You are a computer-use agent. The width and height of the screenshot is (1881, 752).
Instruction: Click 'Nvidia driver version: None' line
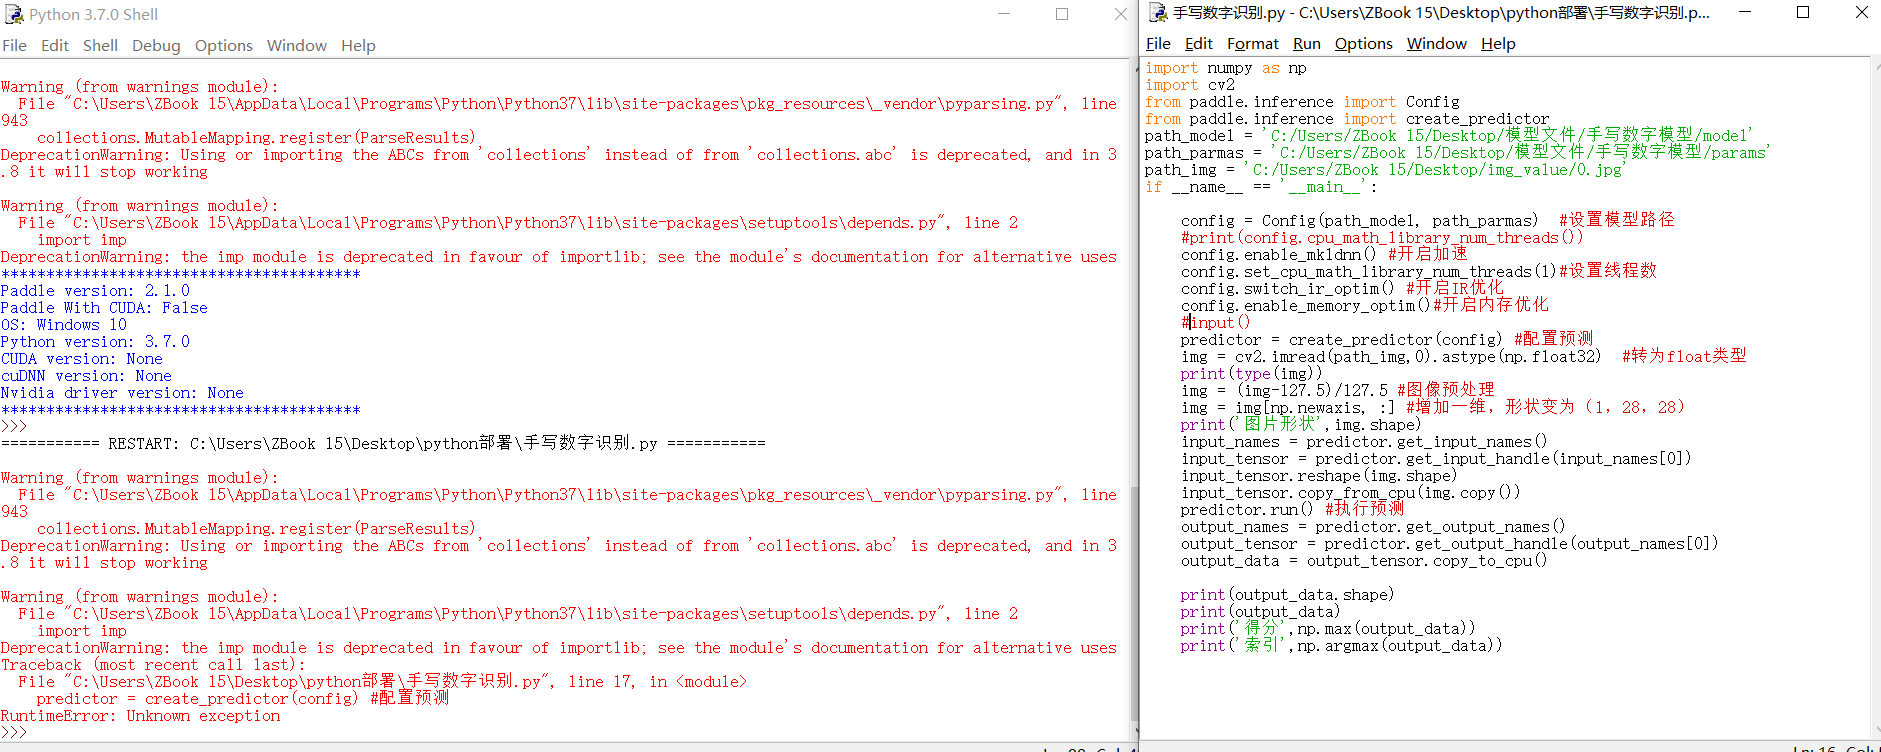(x=122, y=393)
